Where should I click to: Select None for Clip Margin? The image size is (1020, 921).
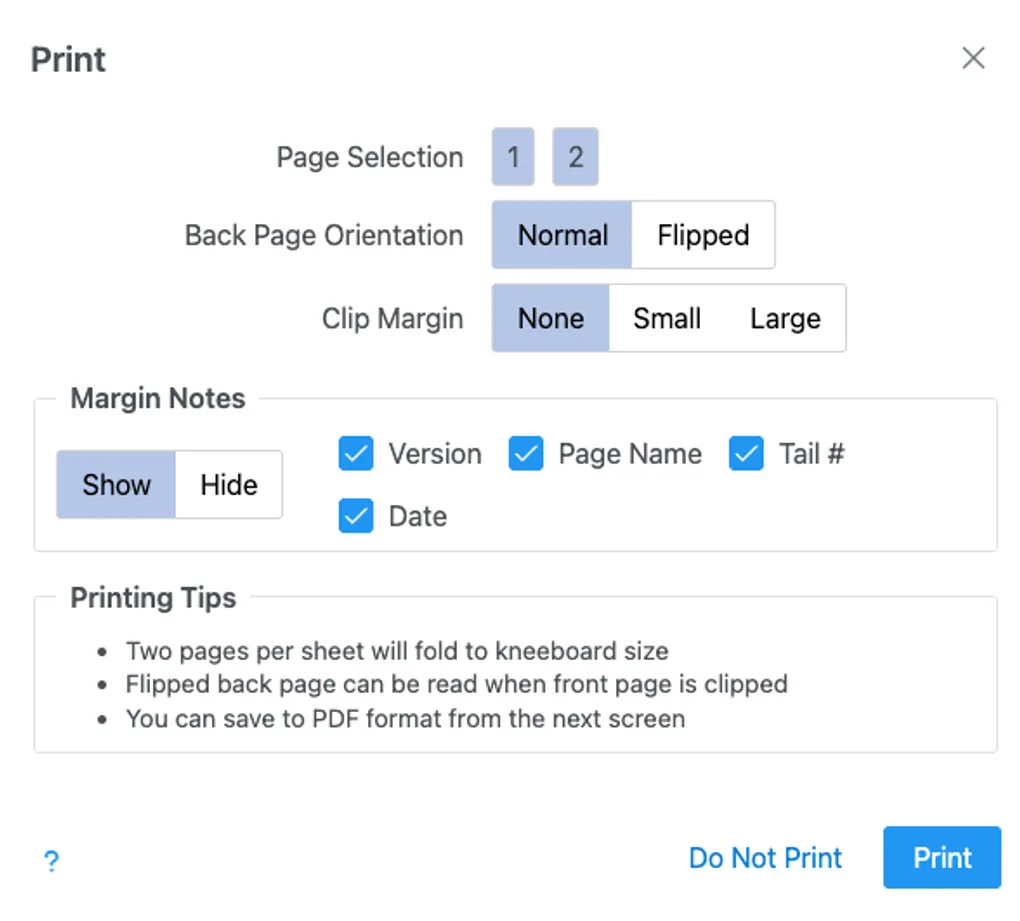tap(551, 318)
